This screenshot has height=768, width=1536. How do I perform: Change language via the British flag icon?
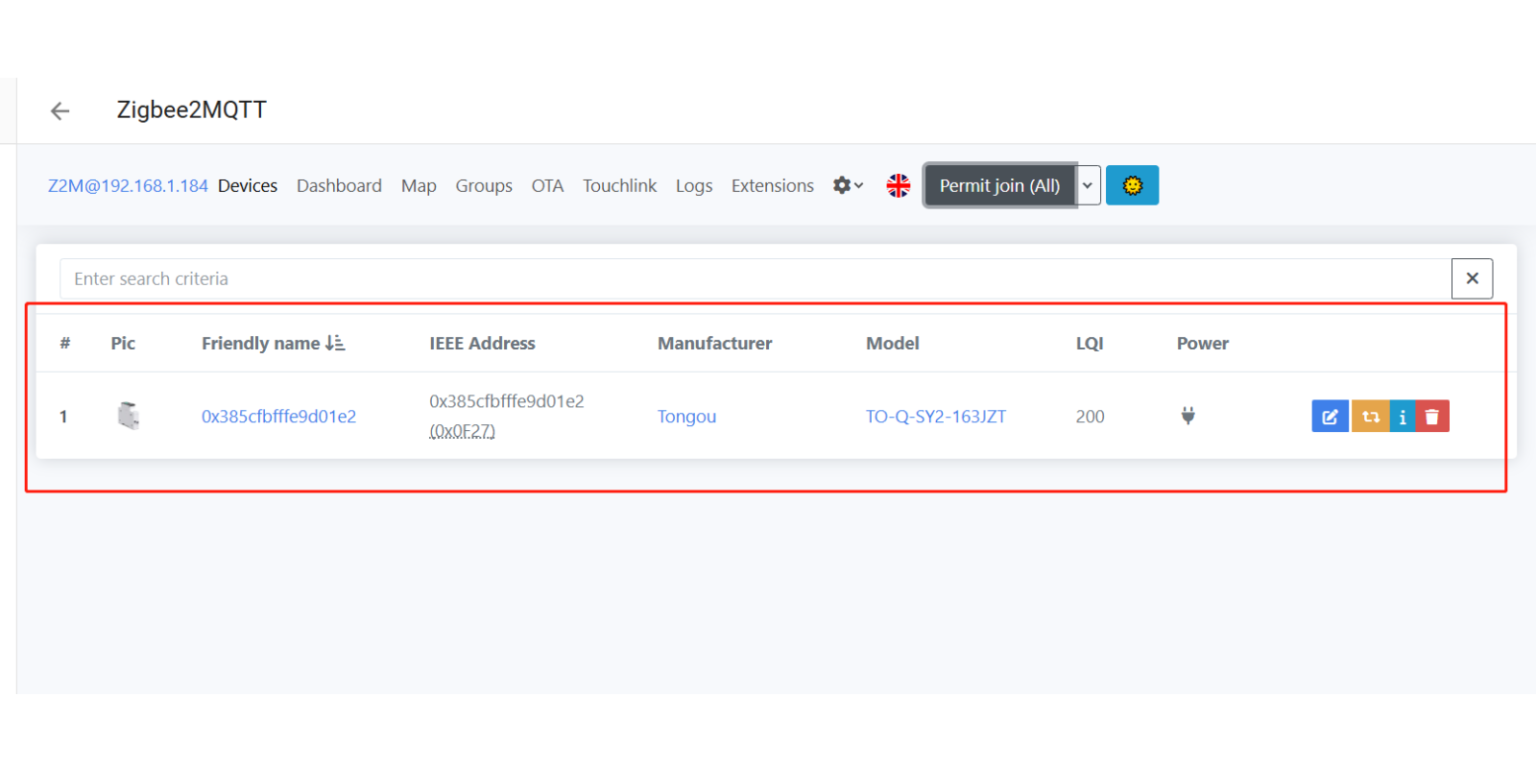[898, 185]
